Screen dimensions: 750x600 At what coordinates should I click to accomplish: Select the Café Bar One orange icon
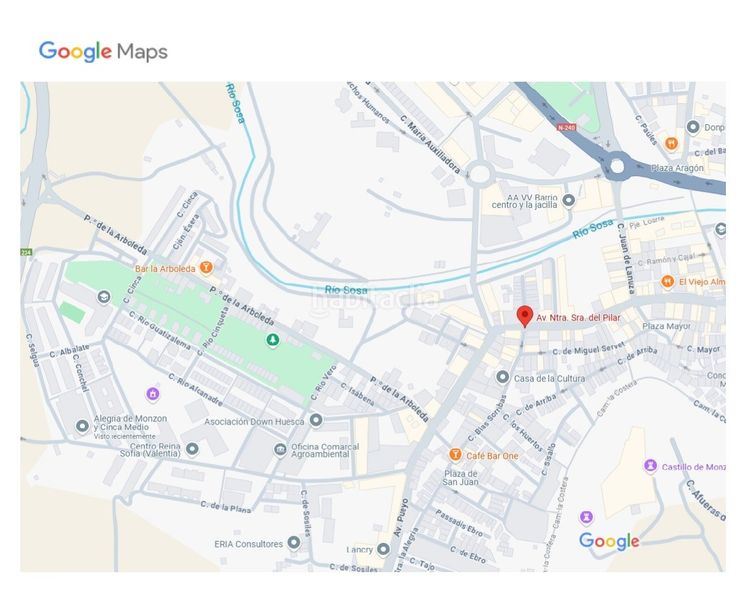click(x=455, y=455)
